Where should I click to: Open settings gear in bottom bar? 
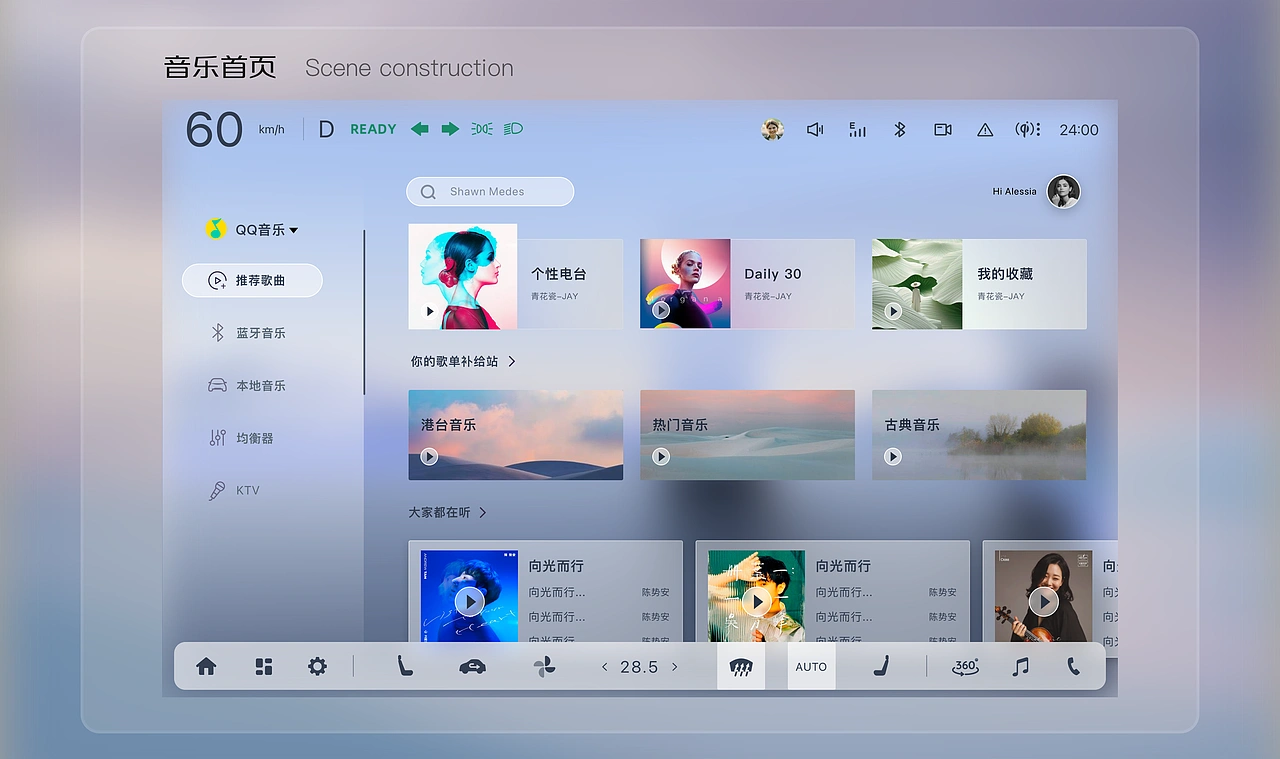317,667
